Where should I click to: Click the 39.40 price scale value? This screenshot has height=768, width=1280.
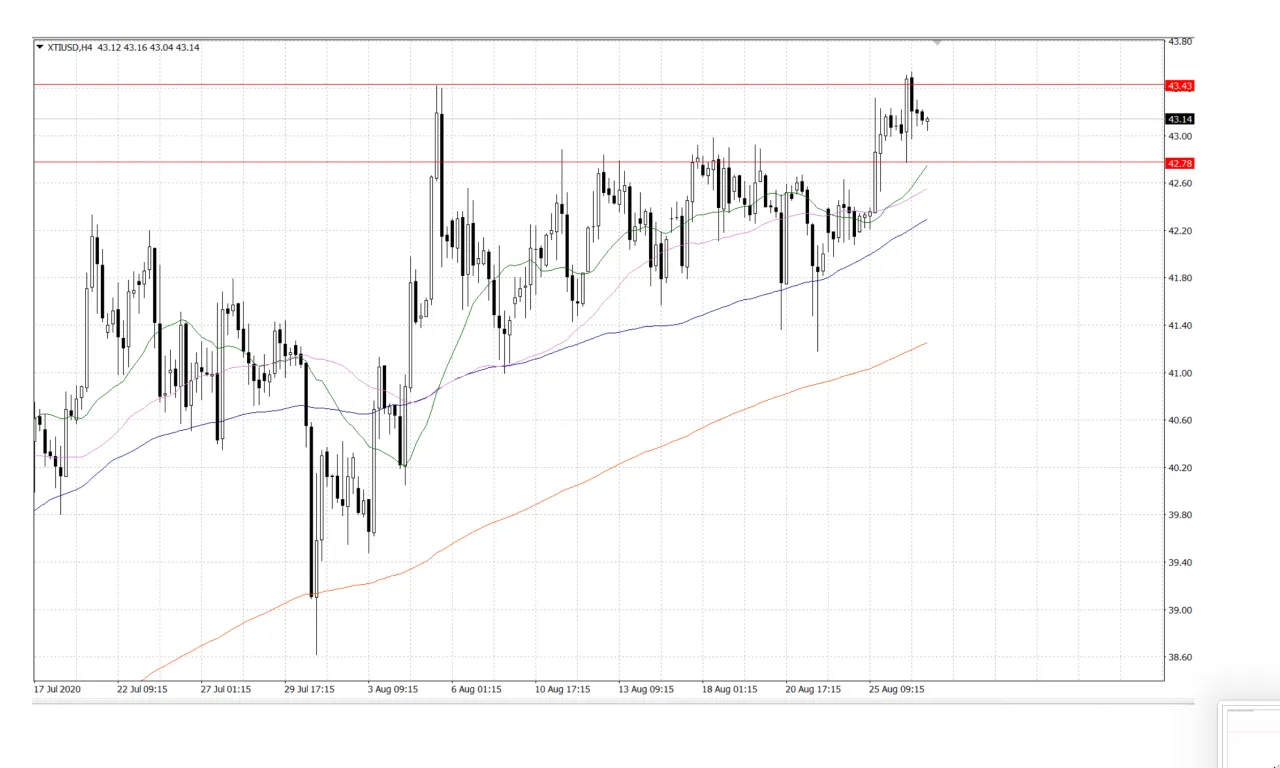tap(1180, 563)
